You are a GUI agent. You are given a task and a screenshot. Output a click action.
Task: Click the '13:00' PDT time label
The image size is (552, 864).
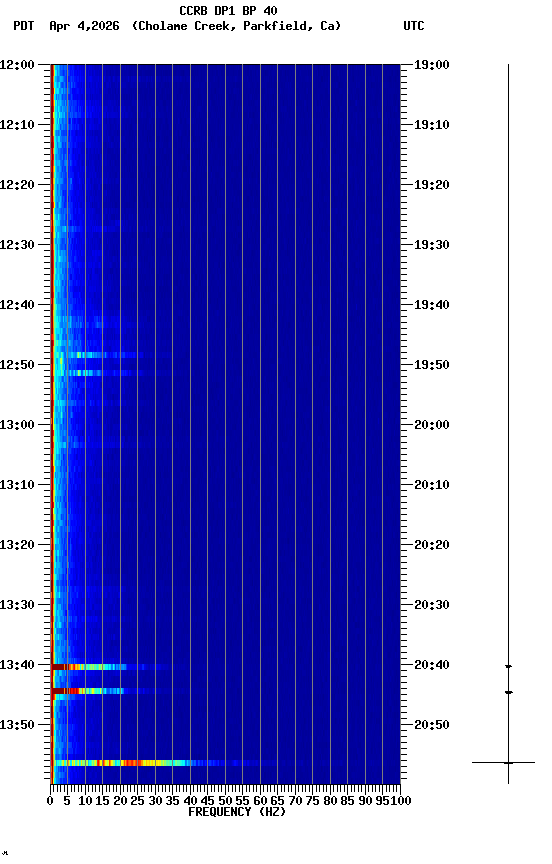click(x=17, y=425)
